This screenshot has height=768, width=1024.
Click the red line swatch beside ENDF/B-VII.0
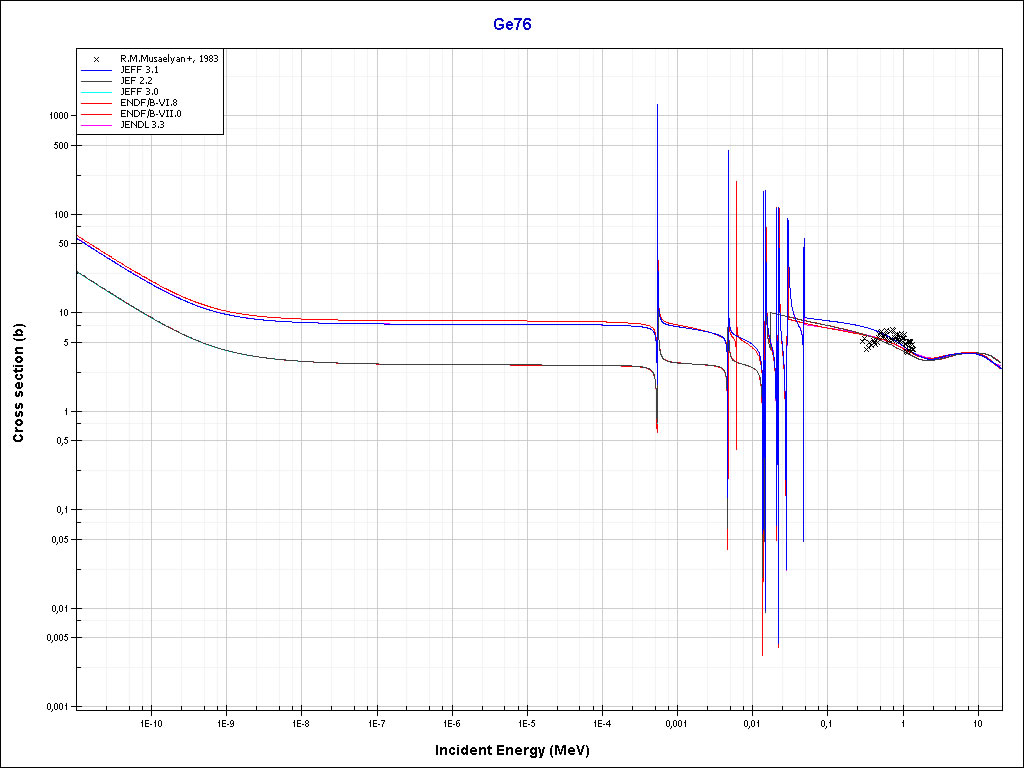click(96, 114)
